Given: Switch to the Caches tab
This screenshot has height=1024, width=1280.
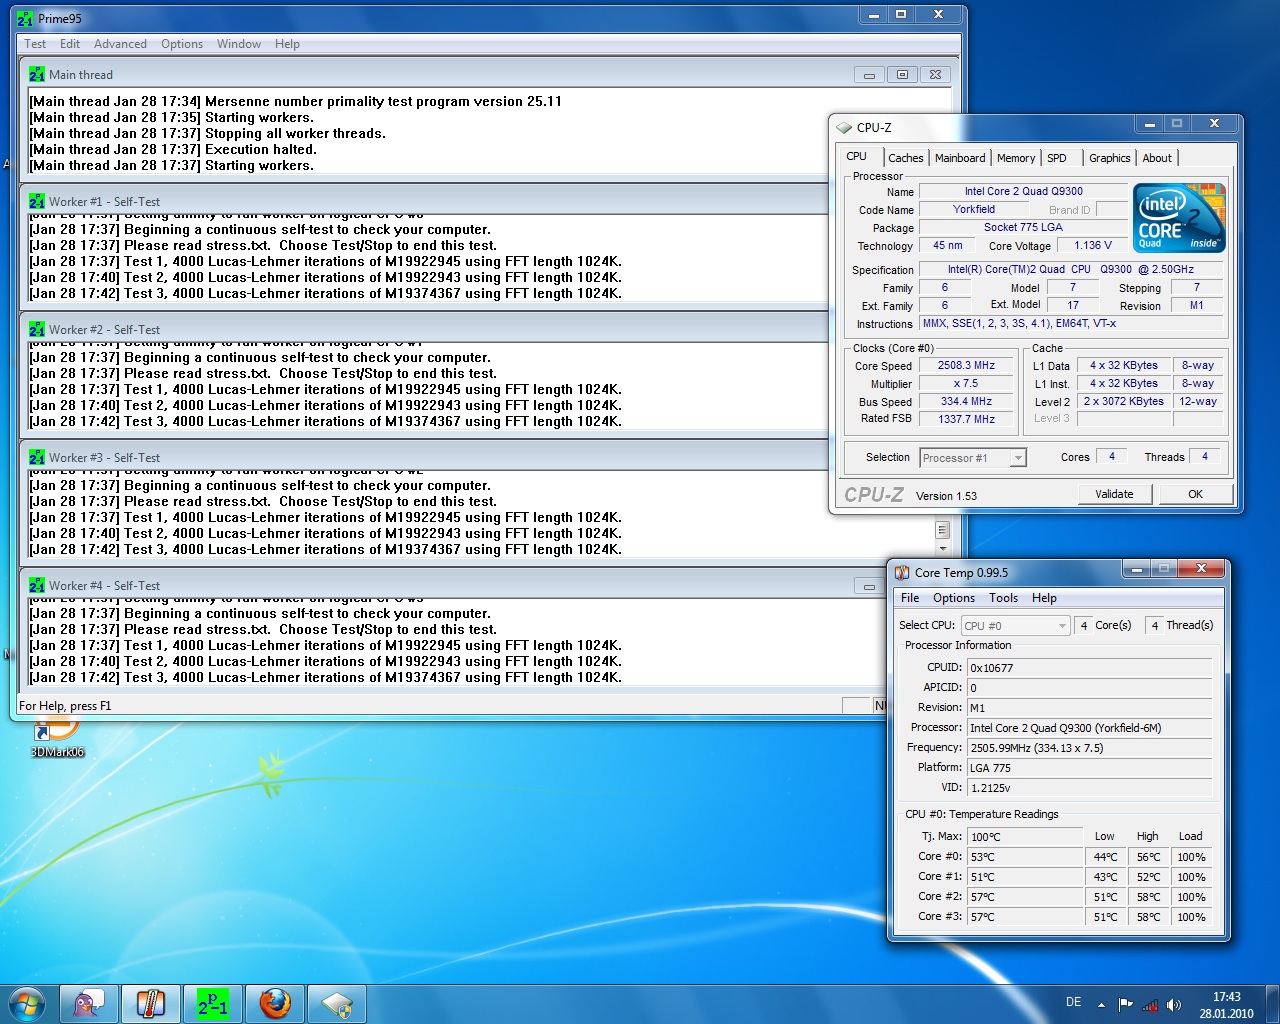Looking at the screenshot, I should point(906,158).
